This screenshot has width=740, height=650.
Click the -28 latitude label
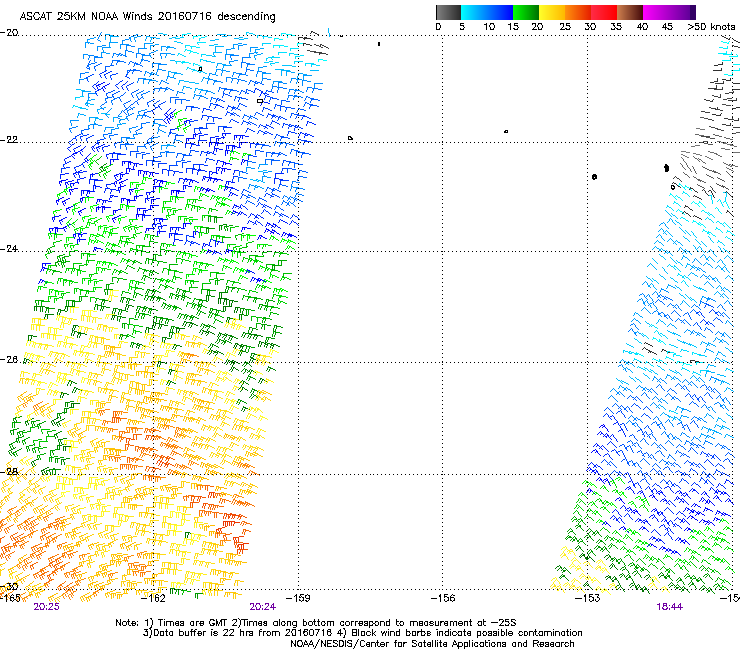[x=9, y=472]
